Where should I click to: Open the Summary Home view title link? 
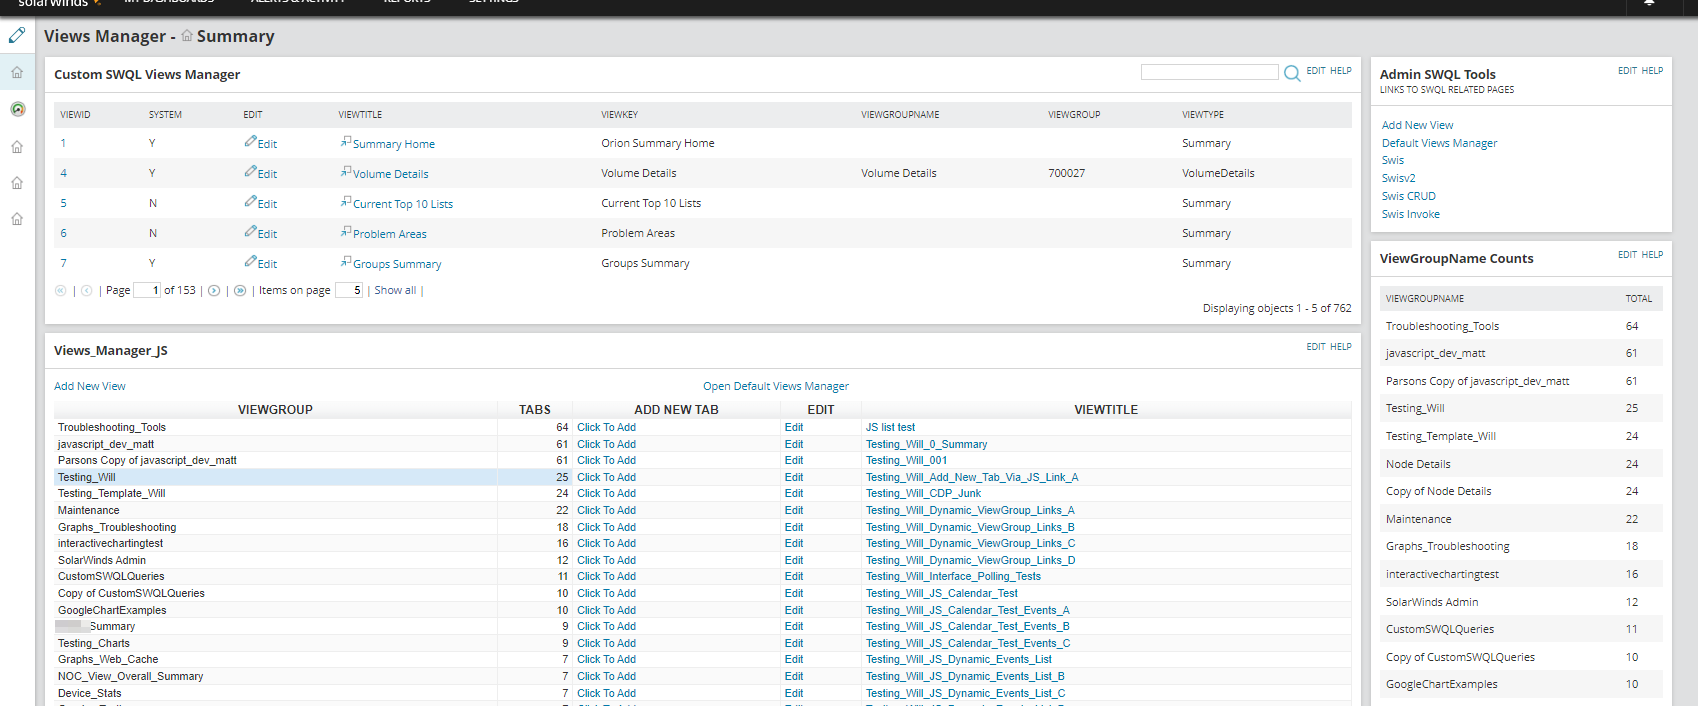394,144
